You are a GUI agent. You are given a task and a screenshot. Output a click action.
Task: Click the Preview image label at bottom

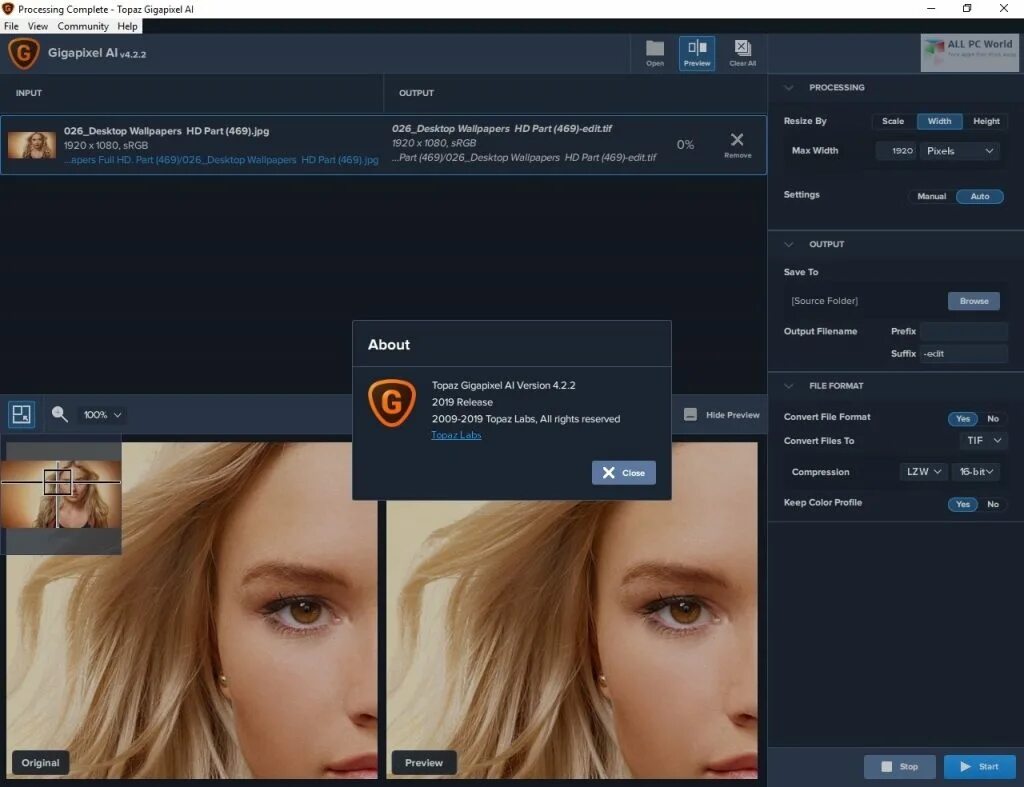point(424,763)
